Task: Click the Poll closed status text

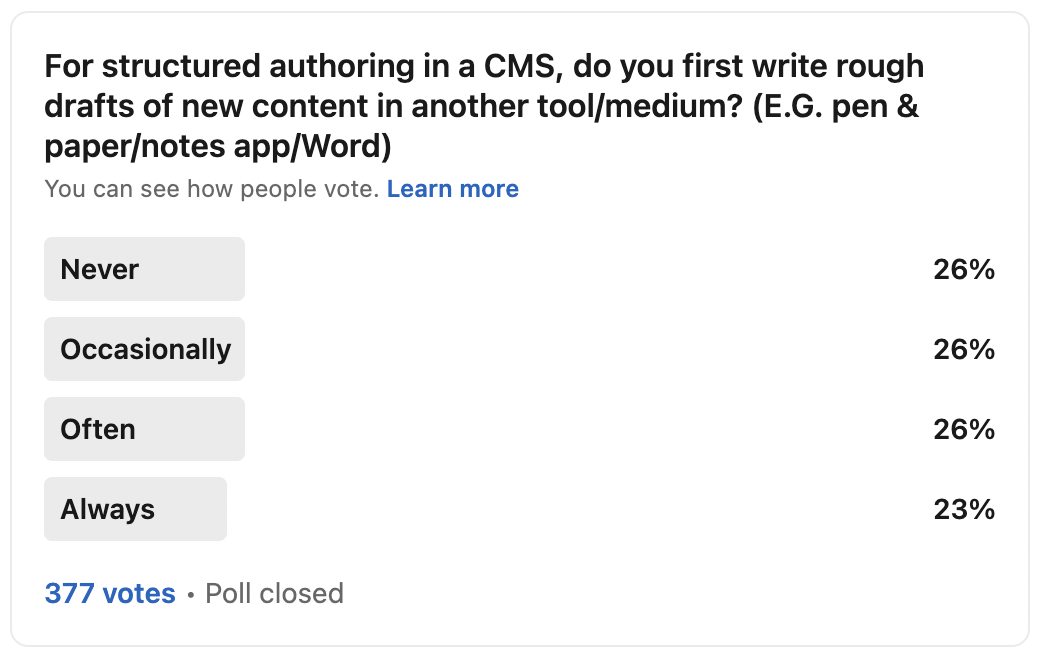Action: (274, 593)
